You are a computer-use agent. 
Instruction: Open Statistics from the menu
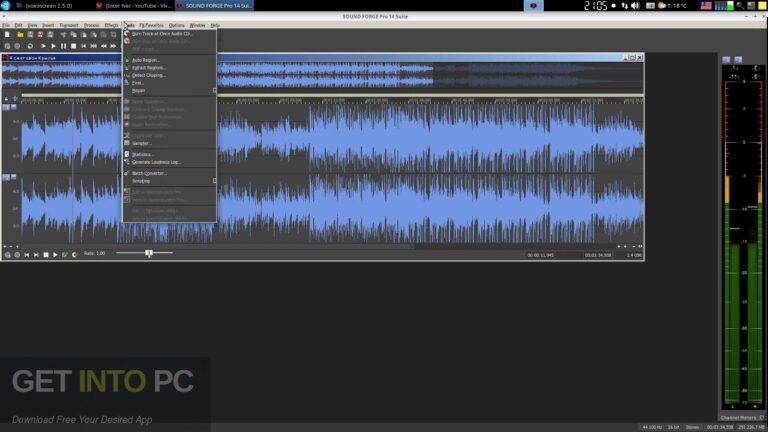[x=169, y=154]
